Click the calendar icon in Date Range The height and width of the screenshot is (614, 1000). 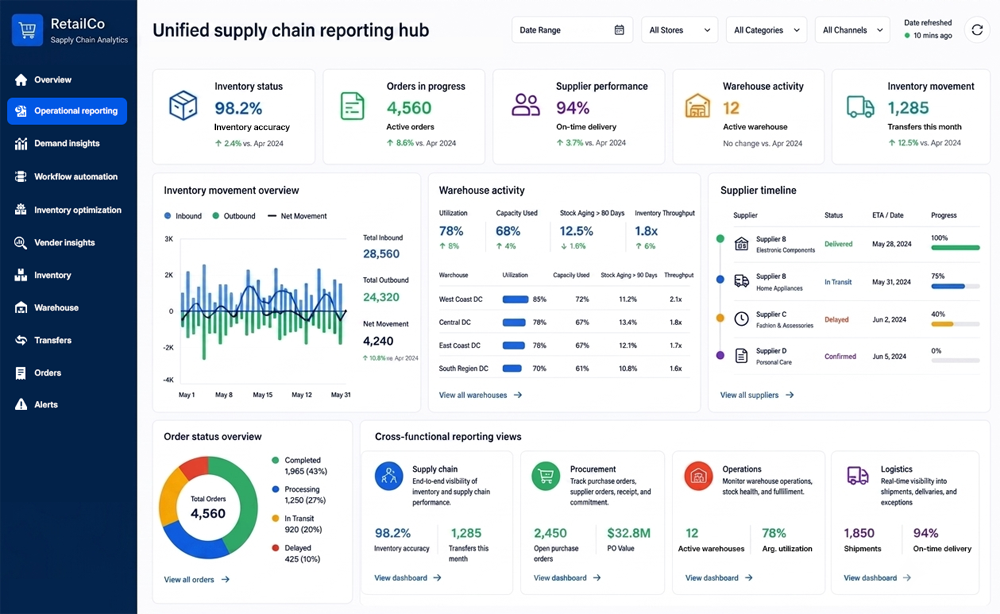619,30
